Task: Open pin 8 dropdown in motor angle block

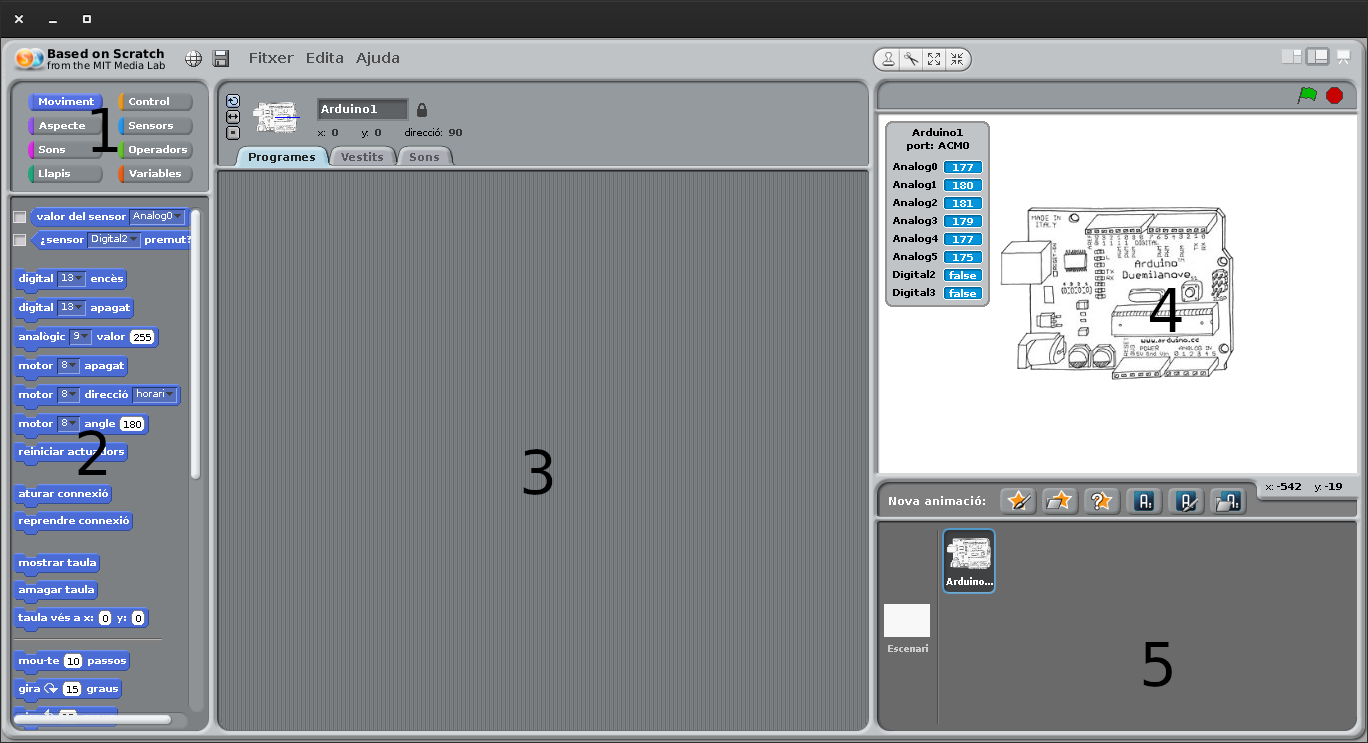Action: tap(68, 423)
